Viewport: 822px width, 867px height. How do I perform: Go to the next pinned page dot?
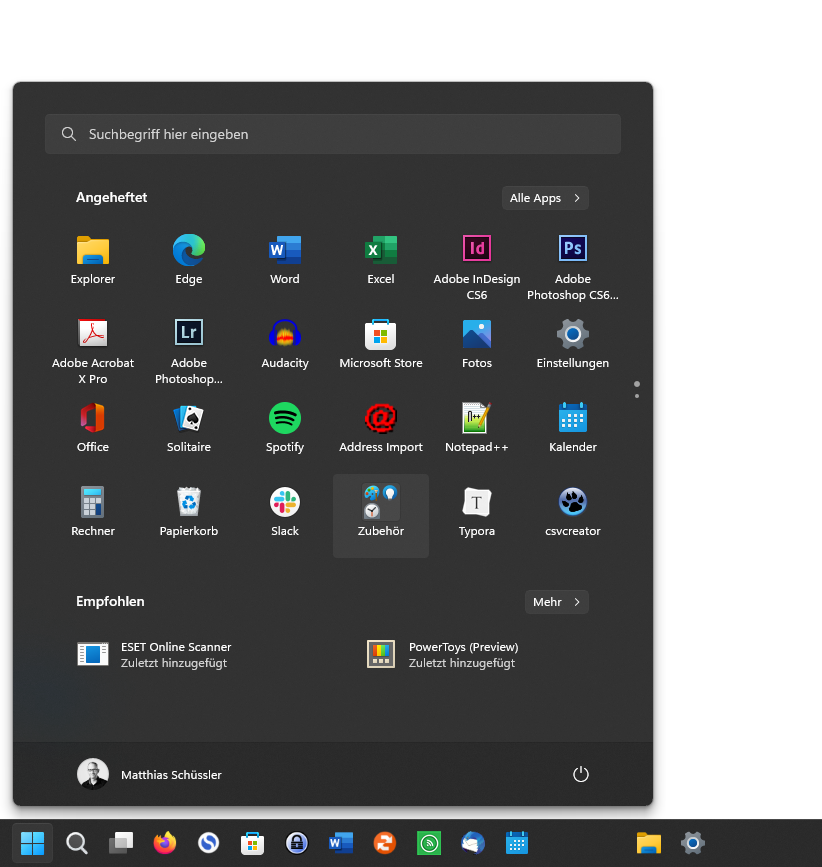click(x=637, y=396)
